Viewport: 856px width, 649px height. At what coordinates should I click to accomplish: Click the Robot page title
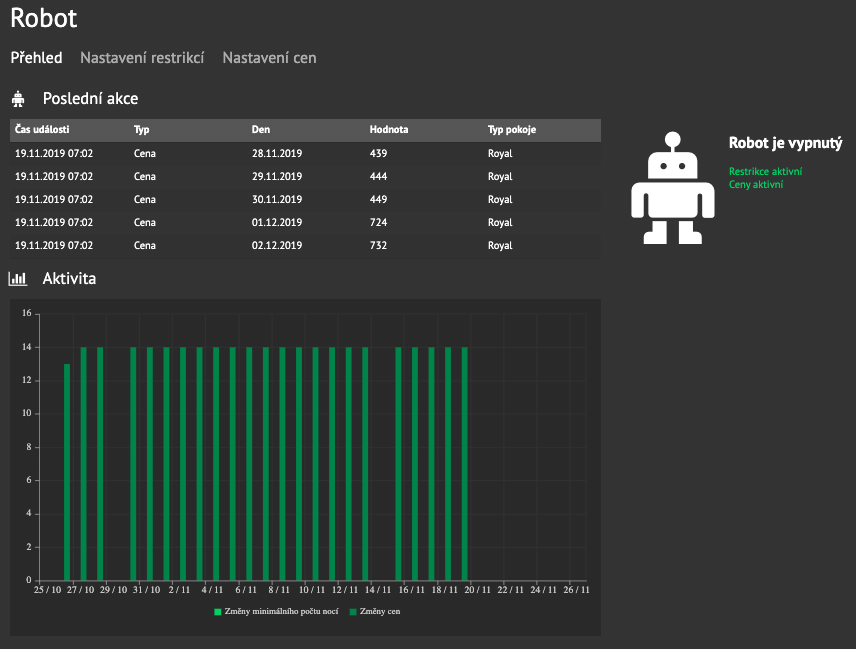[44, 18]
